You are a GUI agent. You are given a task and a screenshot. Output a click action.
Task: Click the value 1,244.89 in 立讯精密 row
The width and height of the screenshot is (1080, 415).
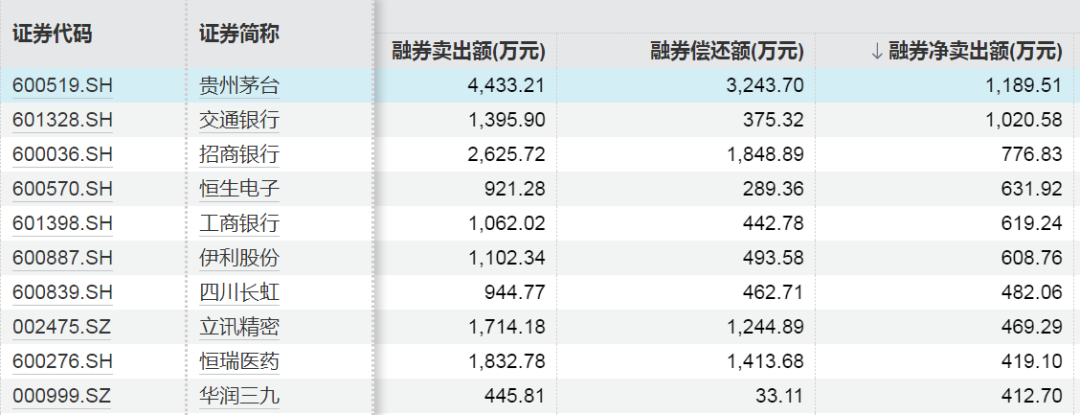[766, 327]
